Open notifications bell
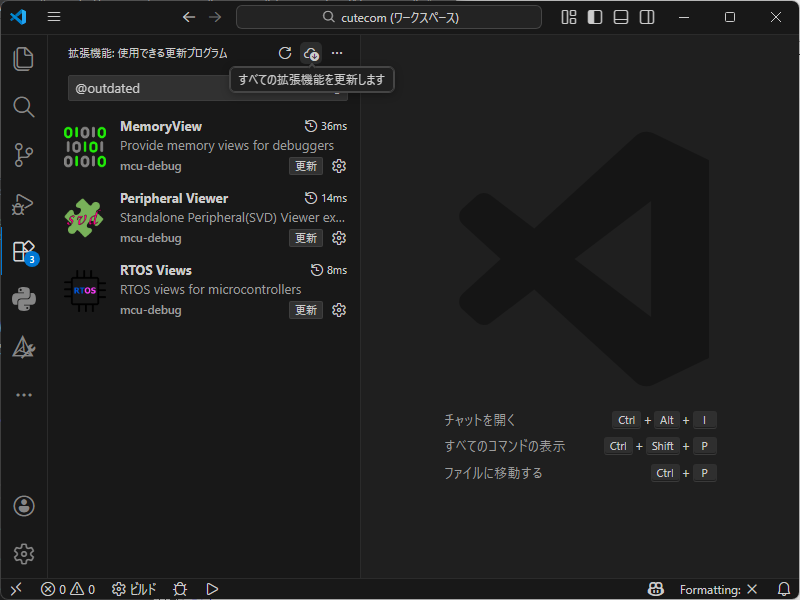Image resolution: width=800 pixels, height=600 pixels. (x=784, y=589)
